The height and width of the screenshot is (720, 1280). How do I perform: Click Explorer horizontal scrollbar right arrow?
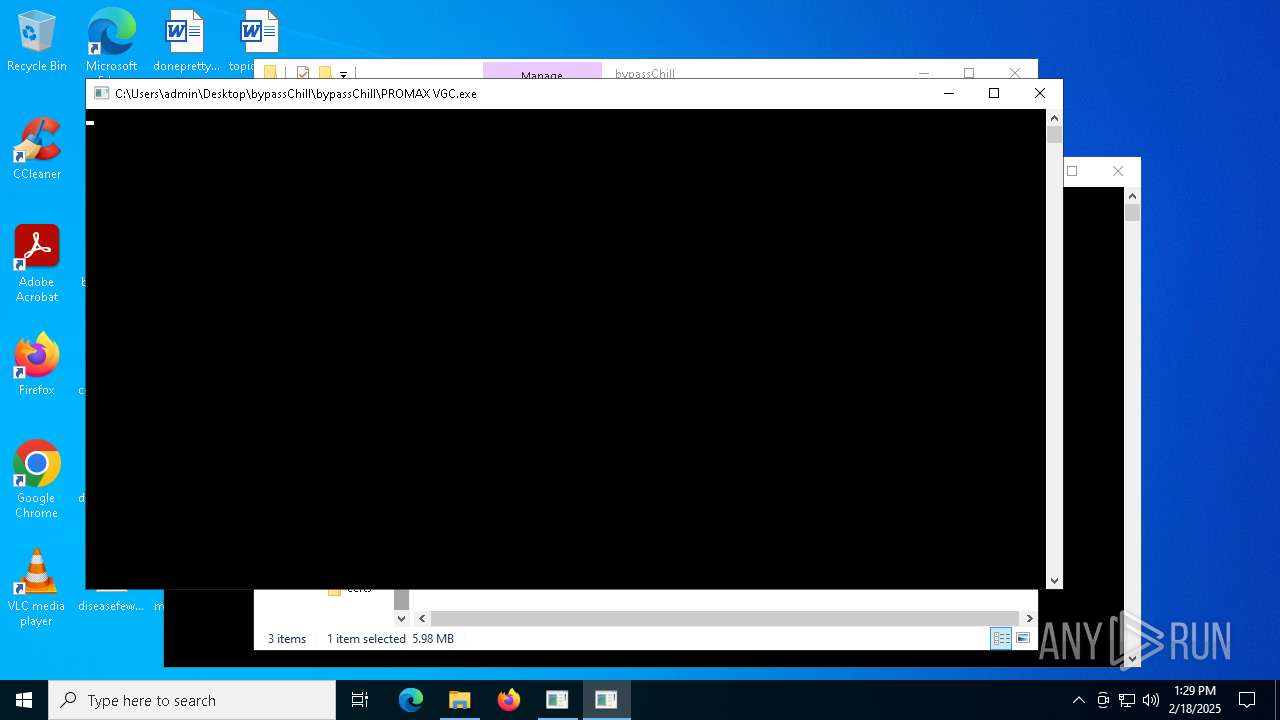pyautogui.click(x=1029, y=619)
